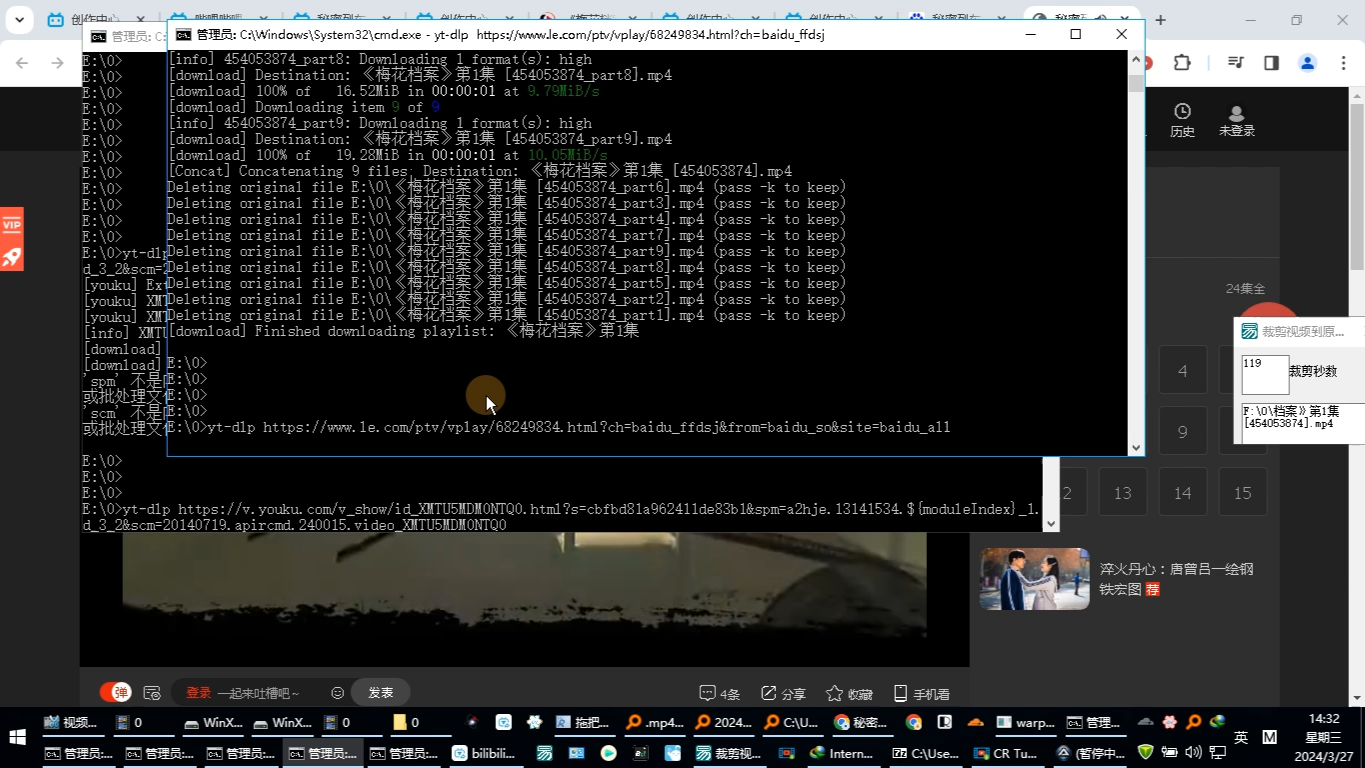Open the bilibili taskbar item
This screenshot has height=768, width=1365.
coord(484,753)
